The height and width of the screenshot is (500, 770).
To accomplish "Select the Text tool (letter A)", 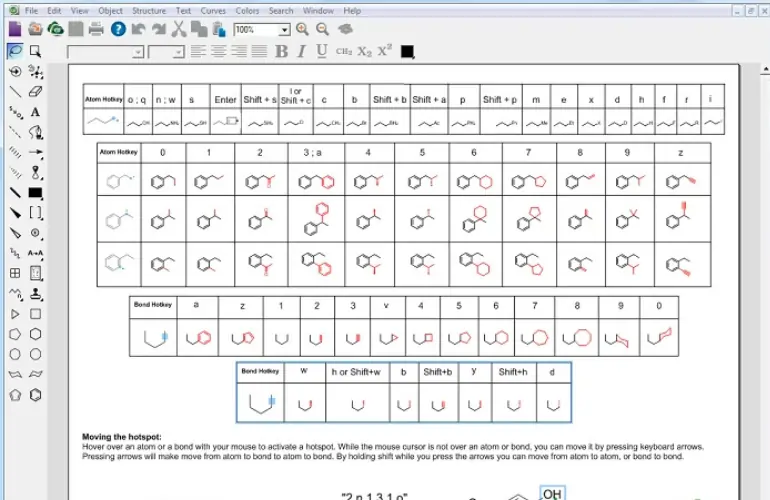I will click(35, 112).
